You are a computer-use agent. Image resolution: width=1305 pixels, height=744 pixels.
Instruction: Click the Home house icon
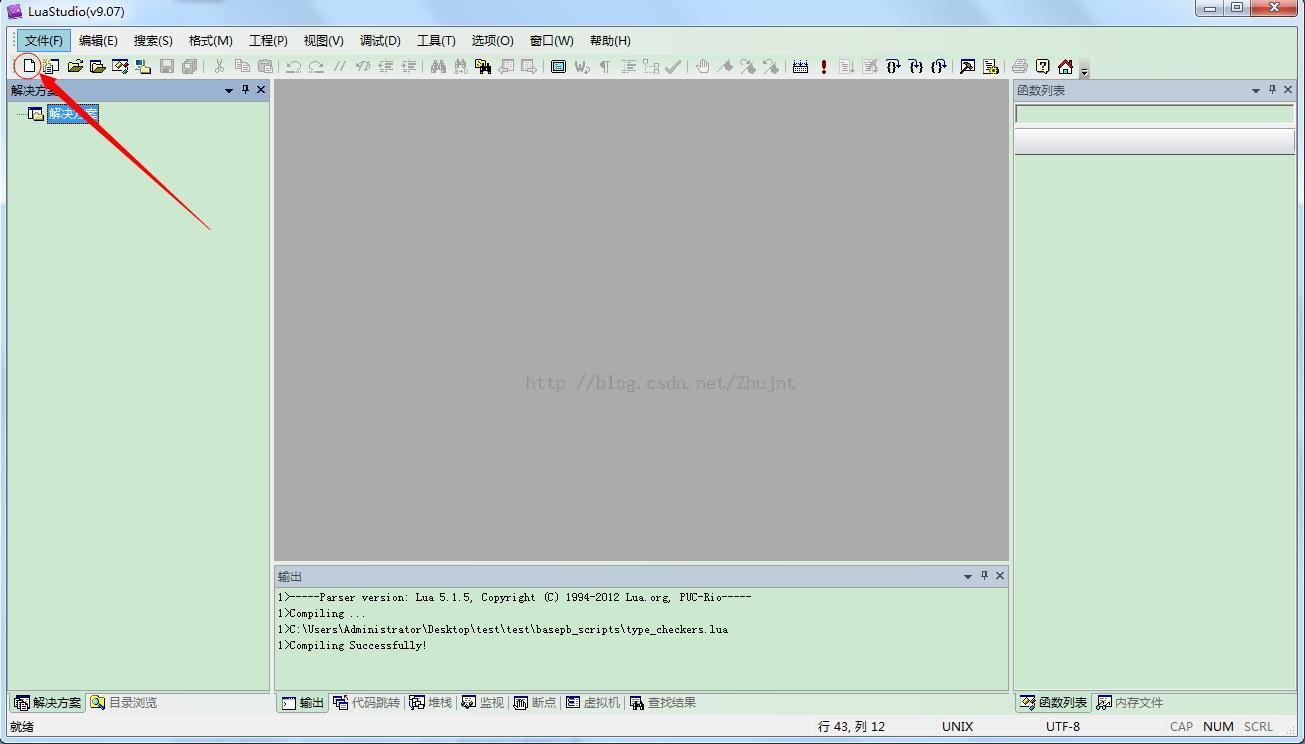pos(1065,66)
